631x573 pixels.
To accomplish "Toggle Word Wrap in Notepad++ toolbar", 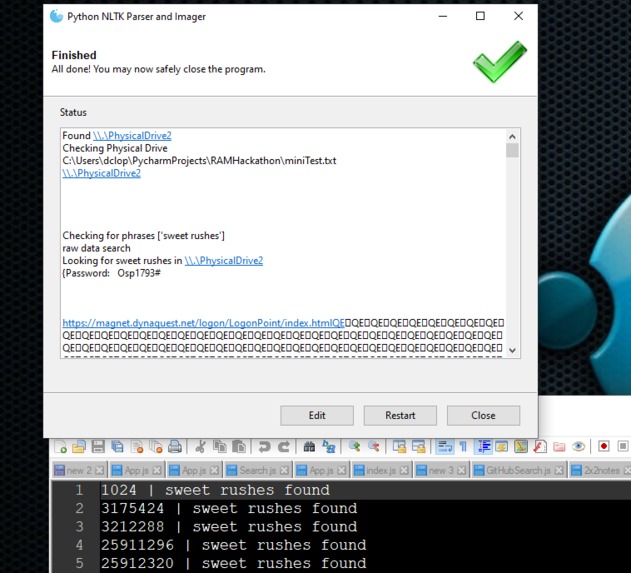I will (444, 447).
